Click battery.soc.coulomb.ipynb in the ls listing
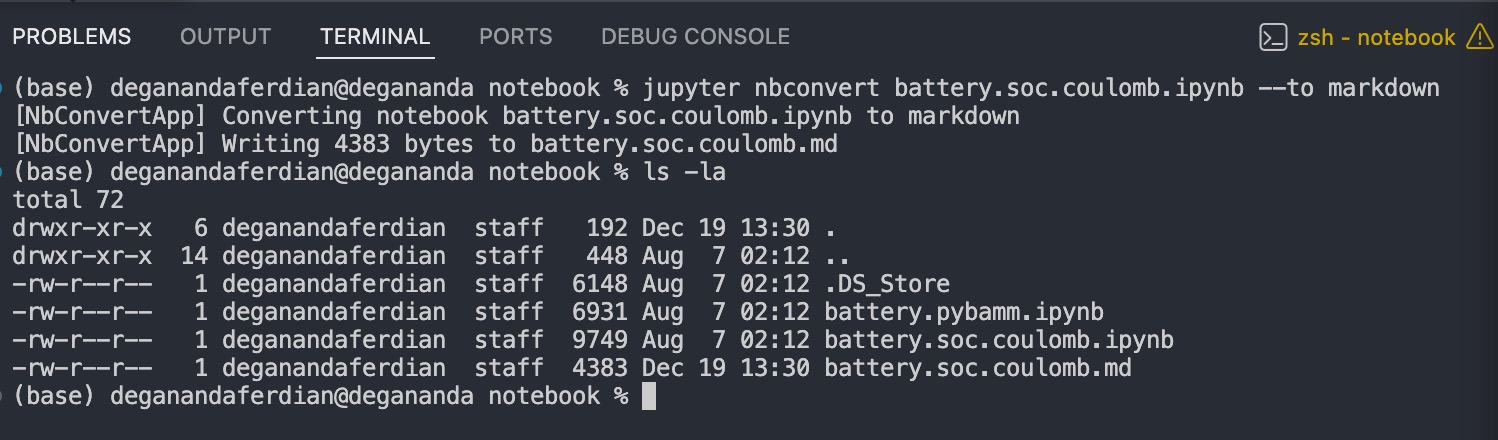Image resolution: width=1498 pixels, height=440 pixels. (999, 340)
